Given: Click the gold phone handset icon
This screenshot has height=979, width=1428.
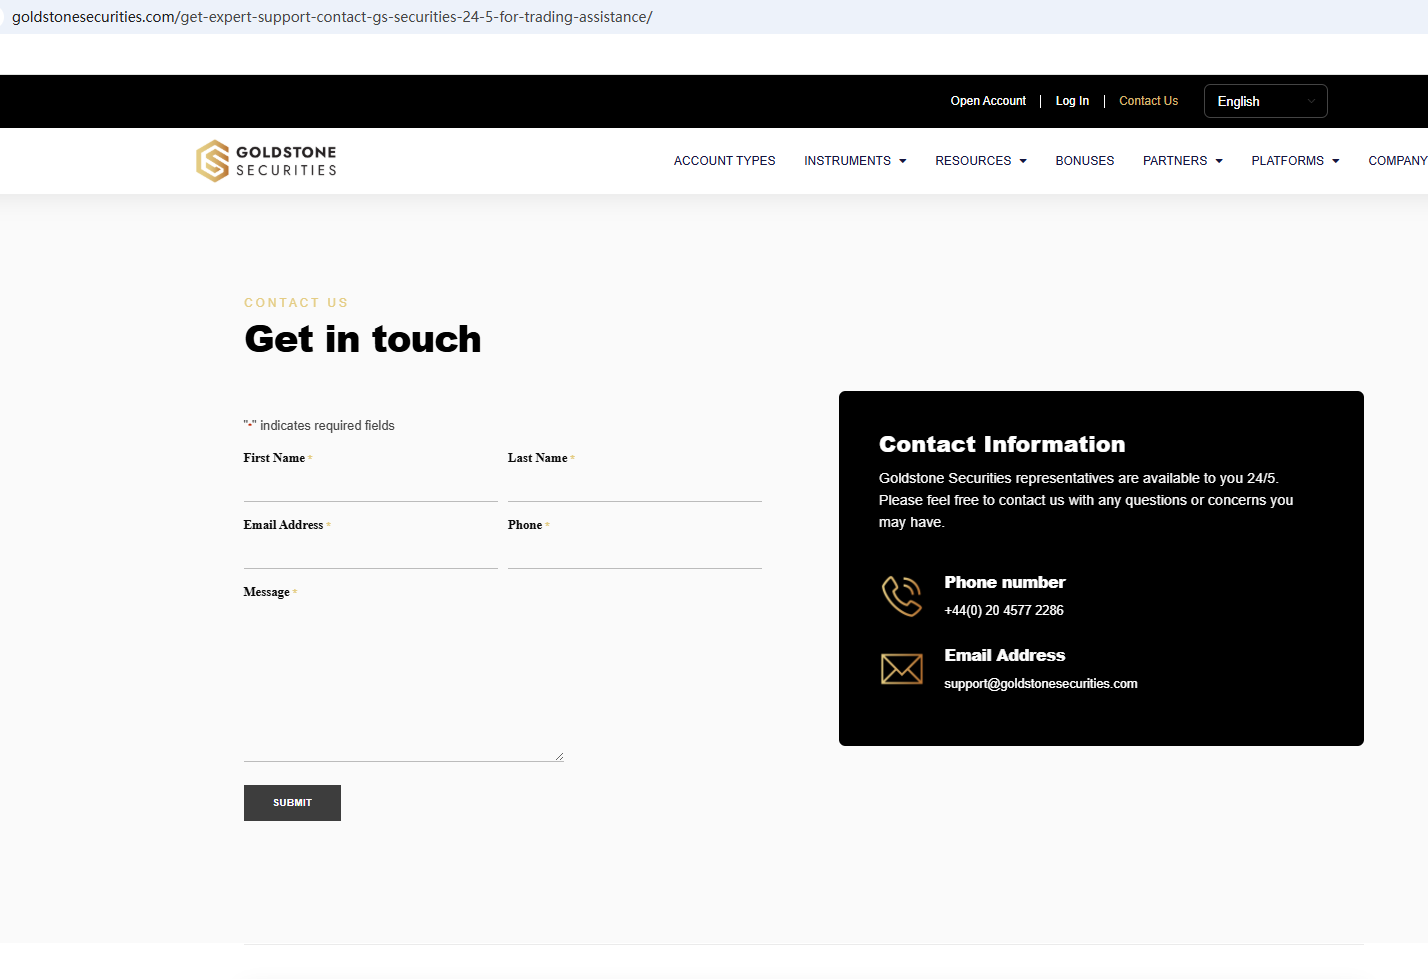Looking at the screenshot, I should 901,596.
